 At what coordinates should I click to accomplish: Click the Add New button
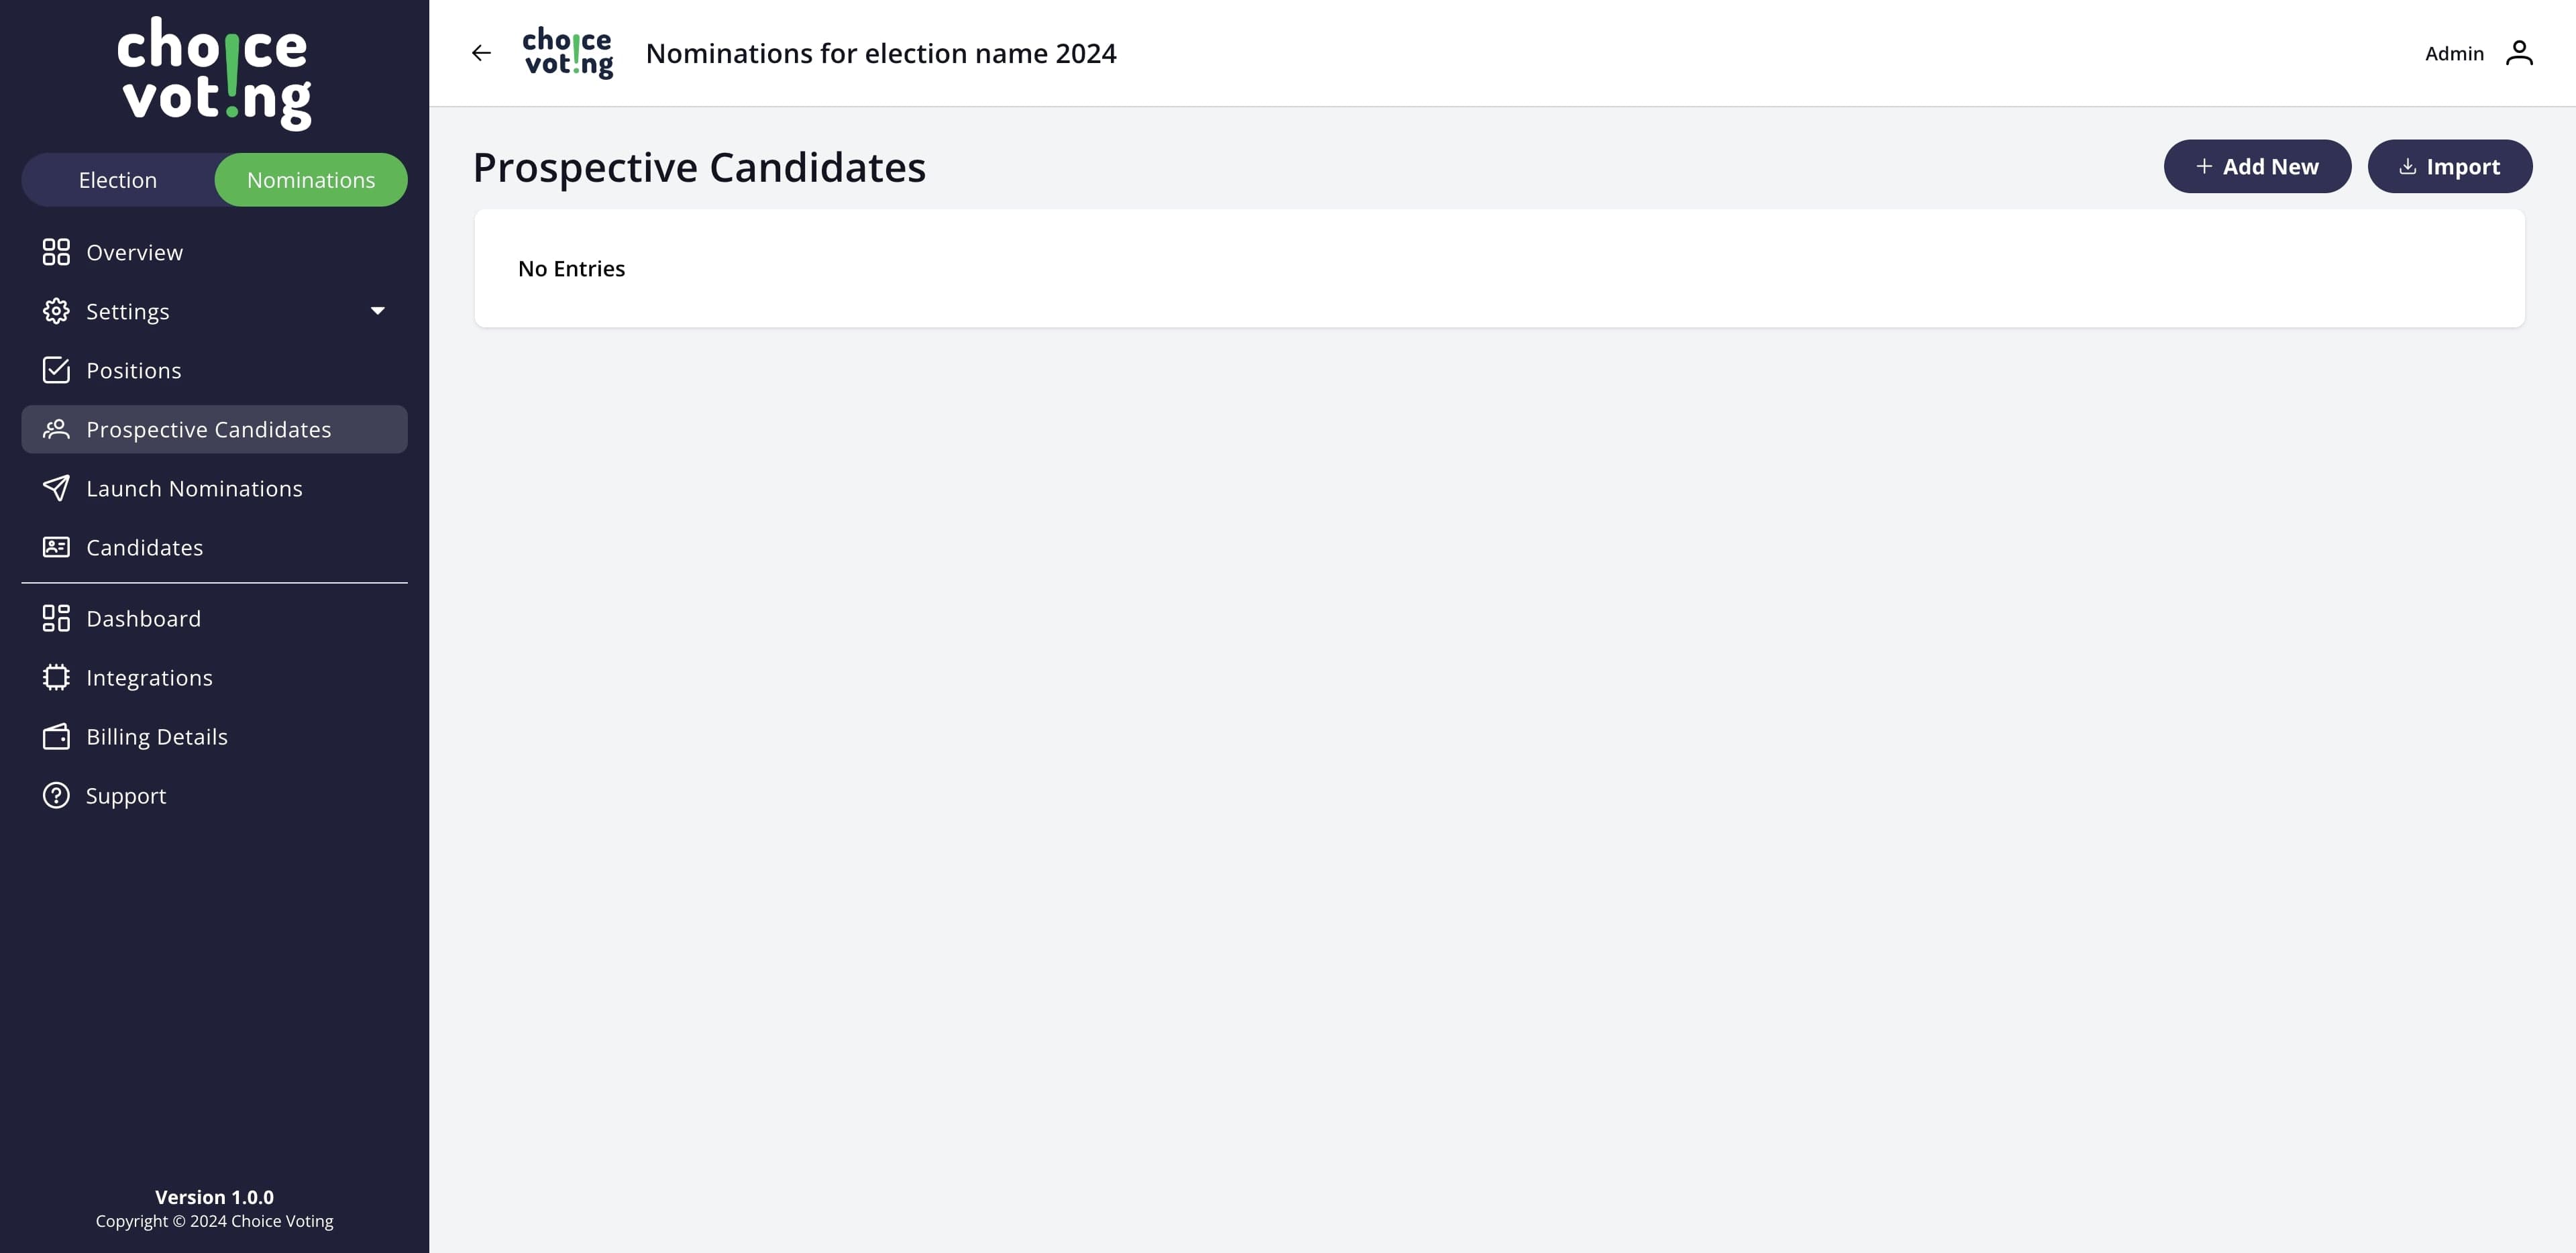coord(2257,166)
